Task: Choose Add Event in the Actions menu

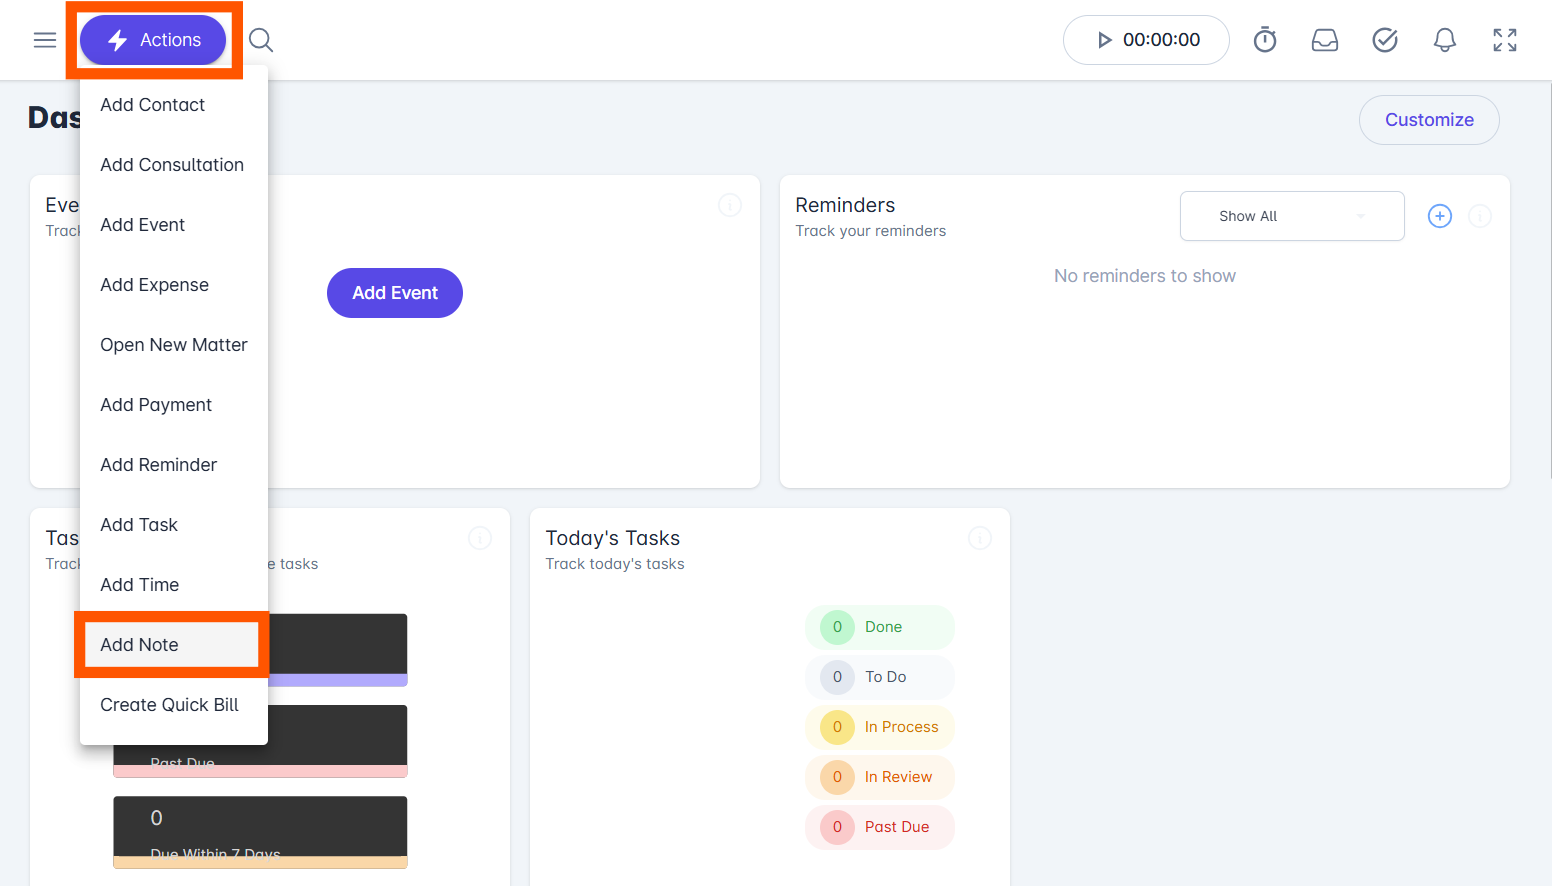Action: 174,225
